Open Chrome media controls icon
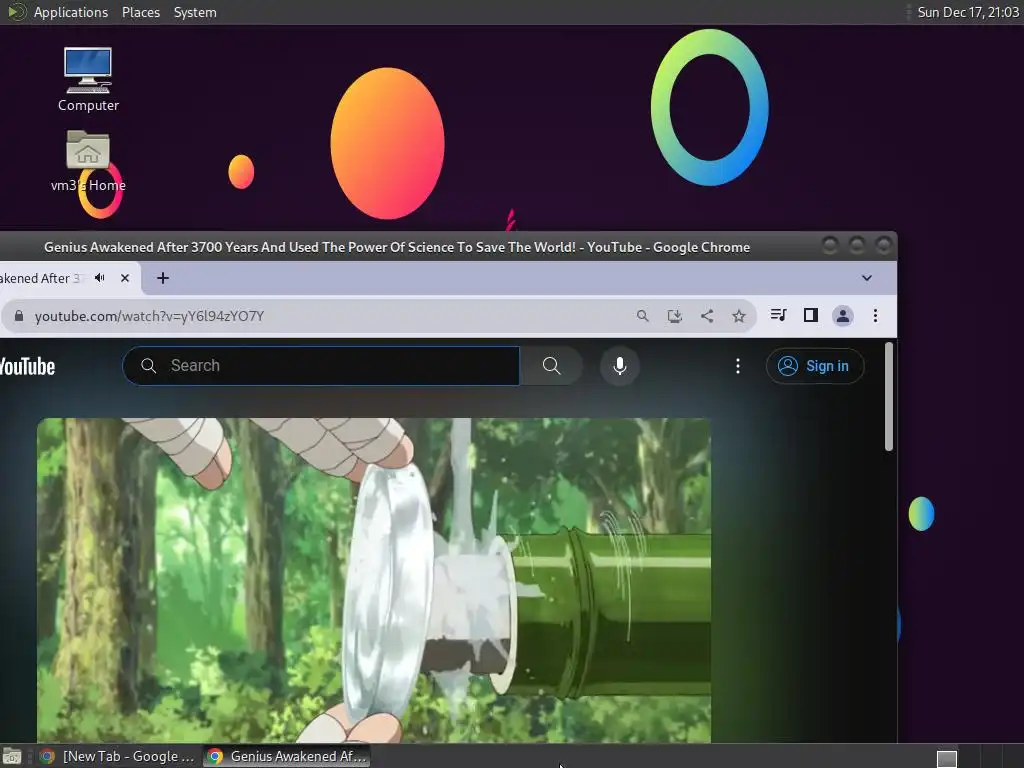 coord(778,315)
